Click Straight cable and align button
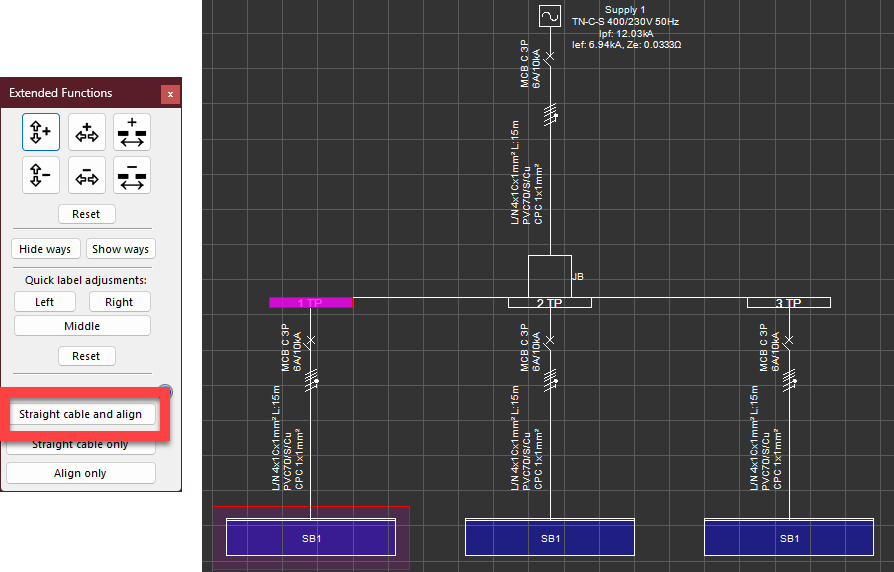Viewport: 894px width, 572px height. pos(81,414)
